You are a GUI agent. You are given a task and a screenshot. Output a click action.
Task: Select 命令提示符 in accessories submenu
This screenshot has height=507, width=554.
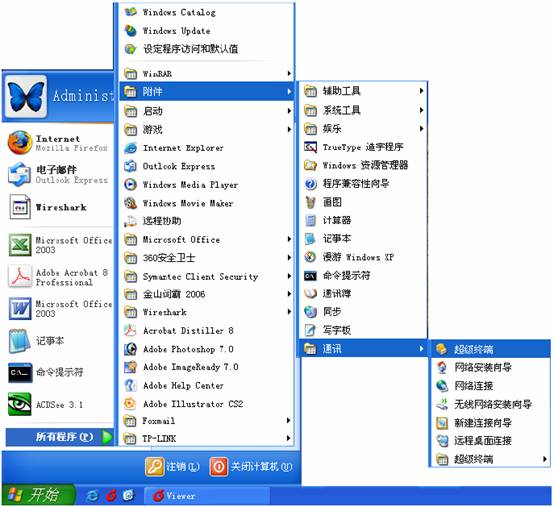click(x=363, y=275)
